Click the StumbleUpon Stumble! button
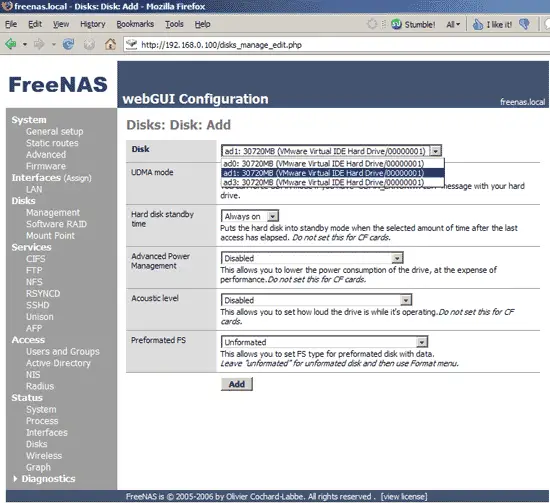This screenshot has height=503, width=550. tap(413, 24)
